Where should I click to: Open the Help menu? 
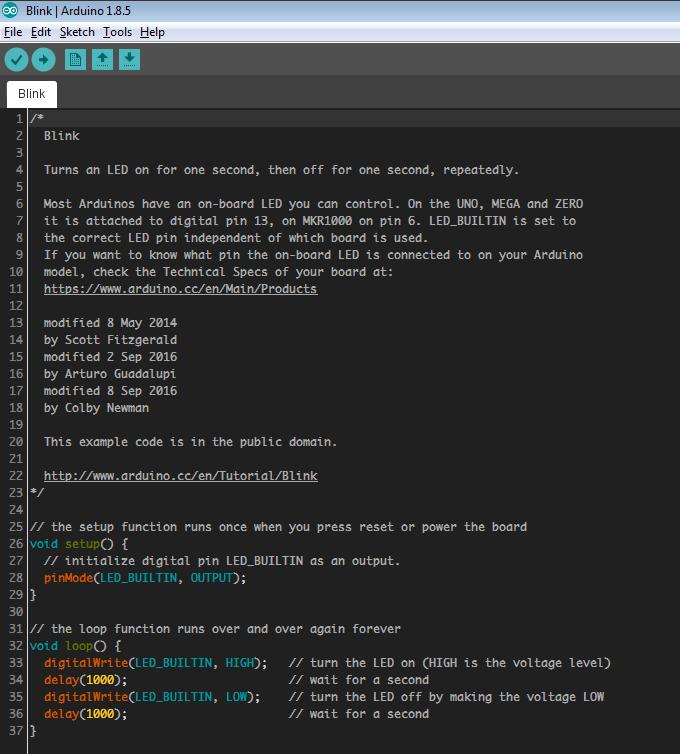(152, 32)
